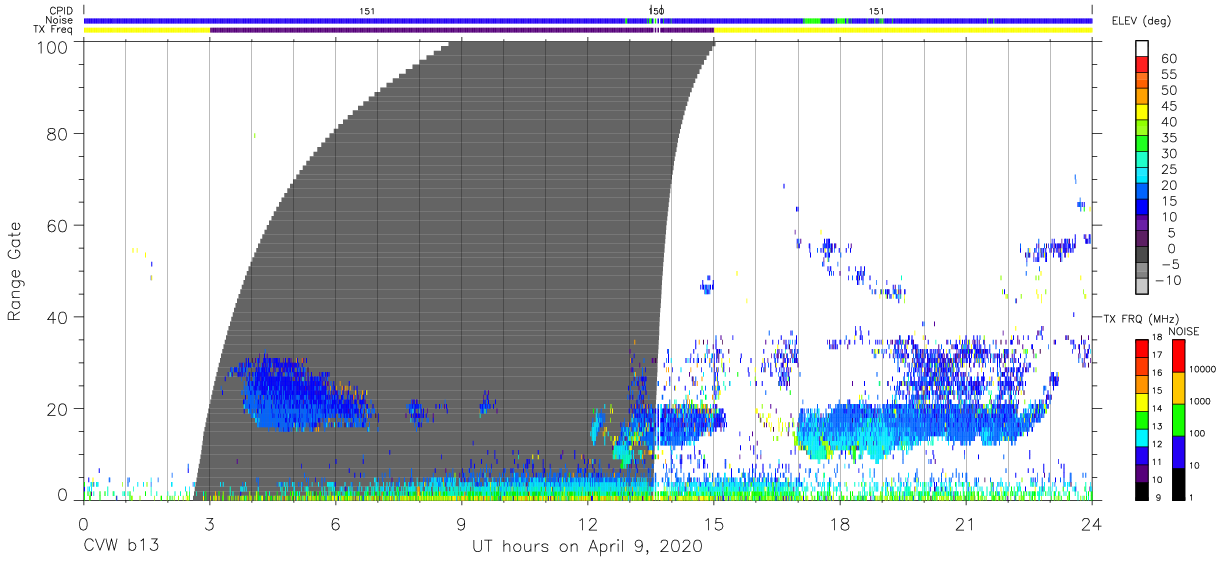Select the '24' tick on UT hours axis

pyautogui.click(x=1091, y=525)
